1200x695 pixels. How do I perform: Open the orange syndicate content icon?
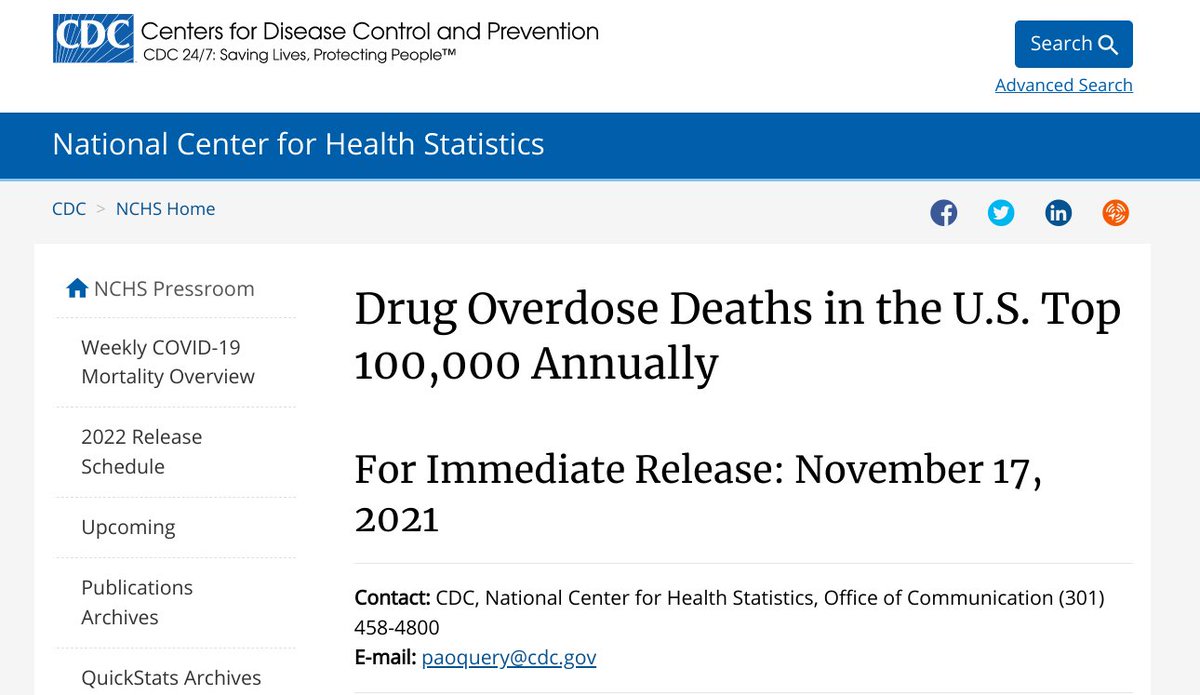(1116, 212)
